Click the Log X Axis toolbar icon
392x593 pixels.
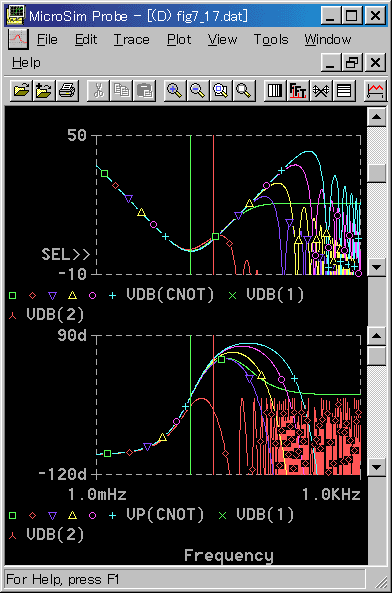275,91
